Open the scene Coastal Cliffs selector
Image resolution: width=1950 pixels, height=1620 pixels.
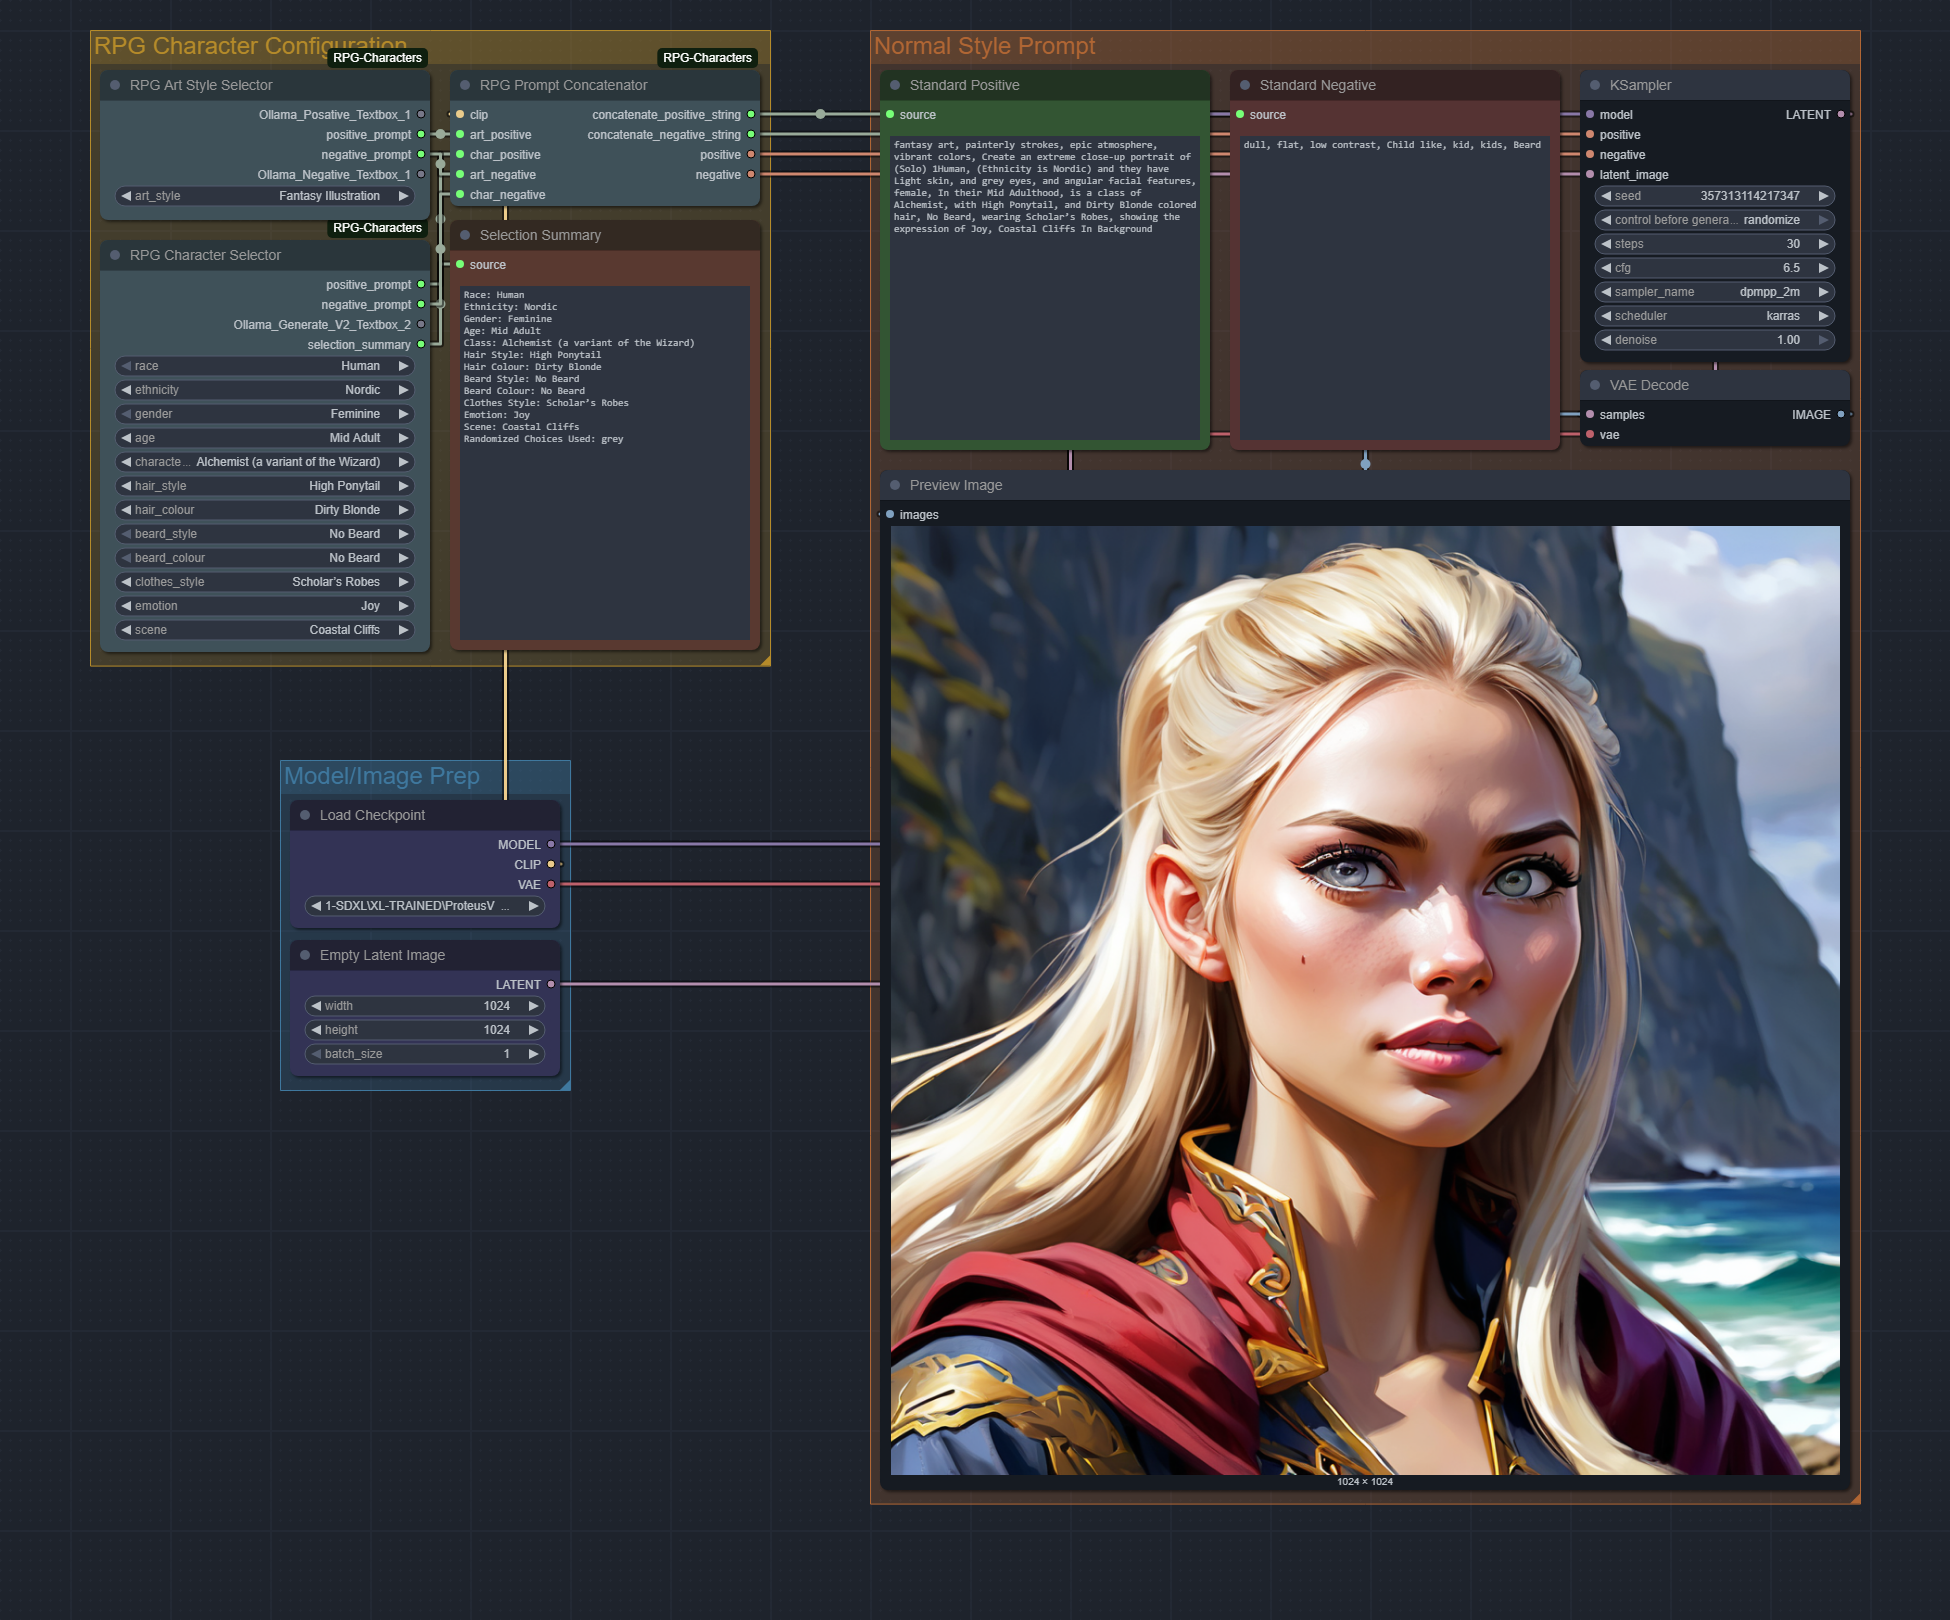[x=265, y=630]
